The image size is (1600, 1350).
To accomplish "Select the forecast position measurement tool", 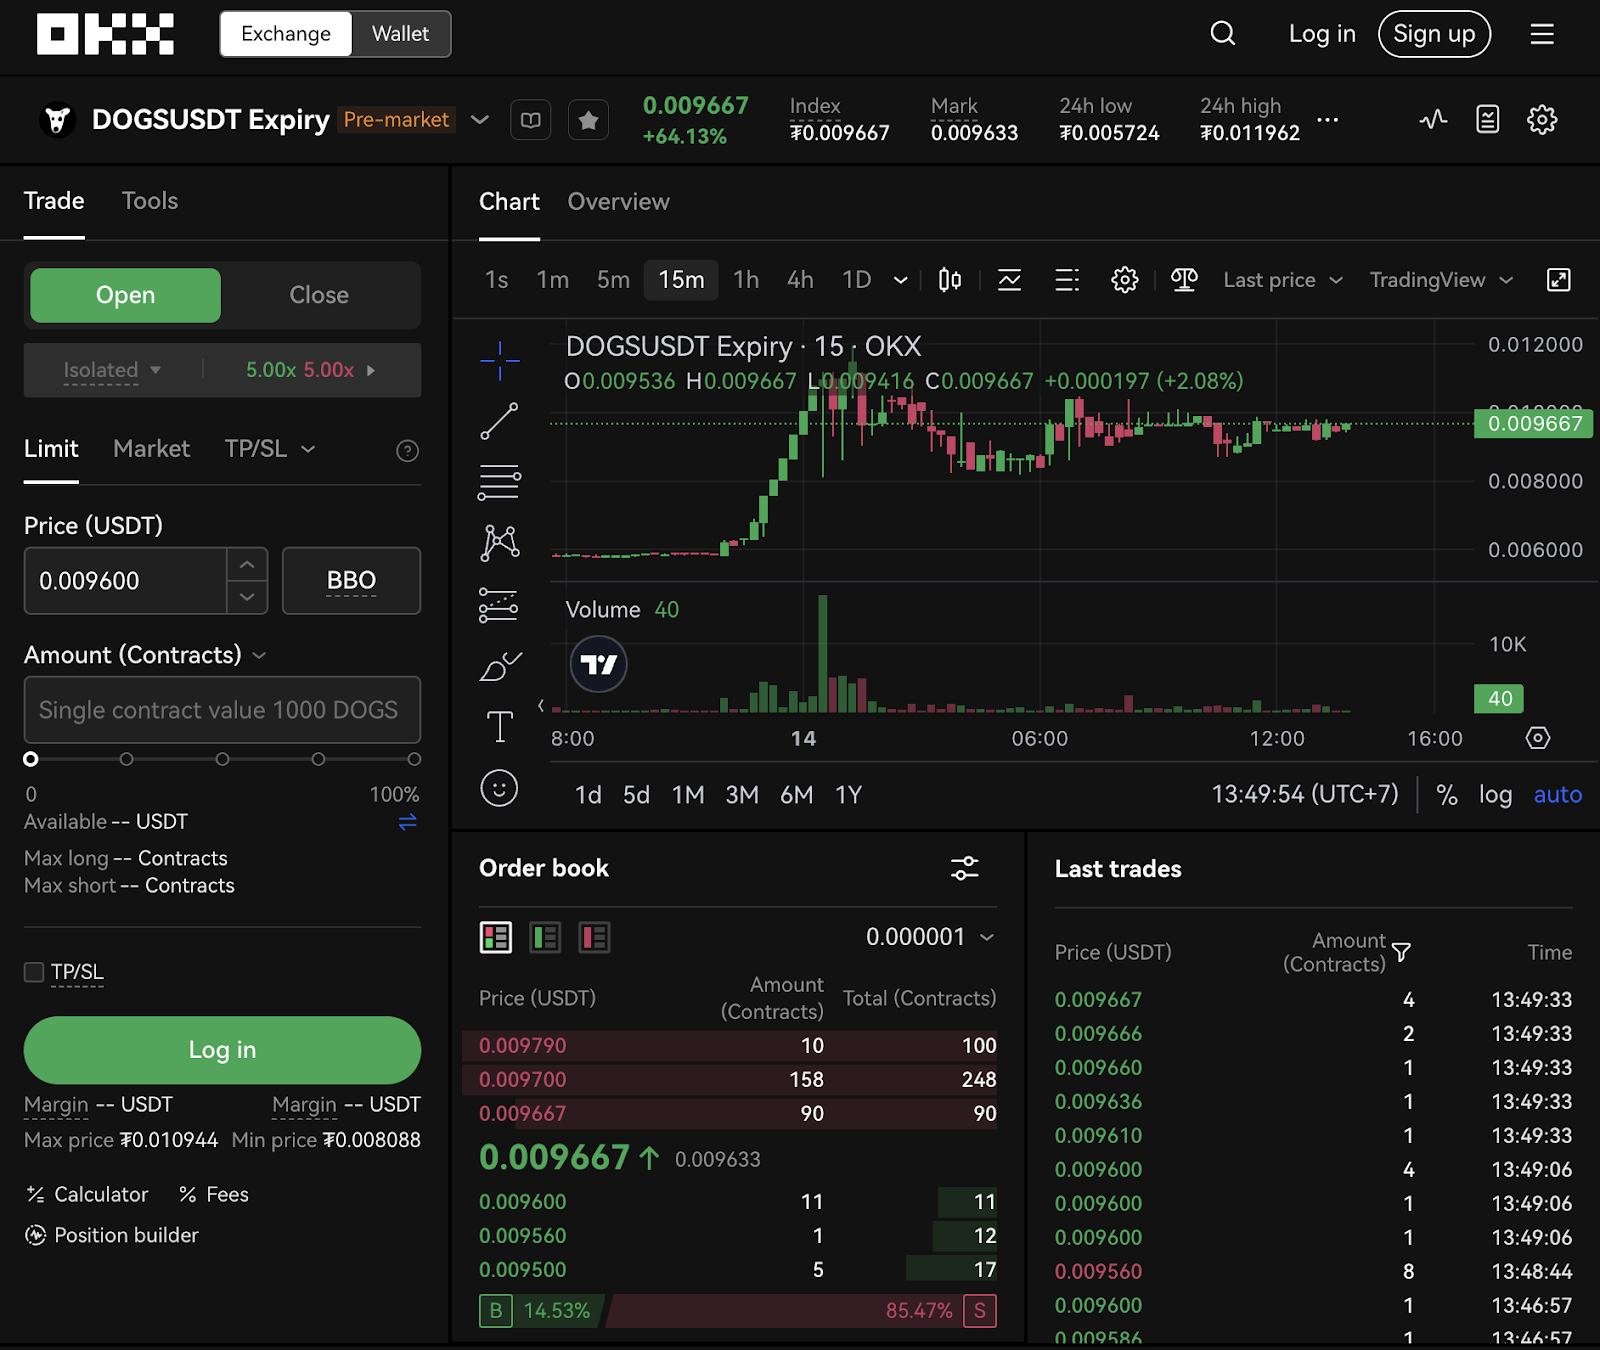I will [x=499, y=605].
